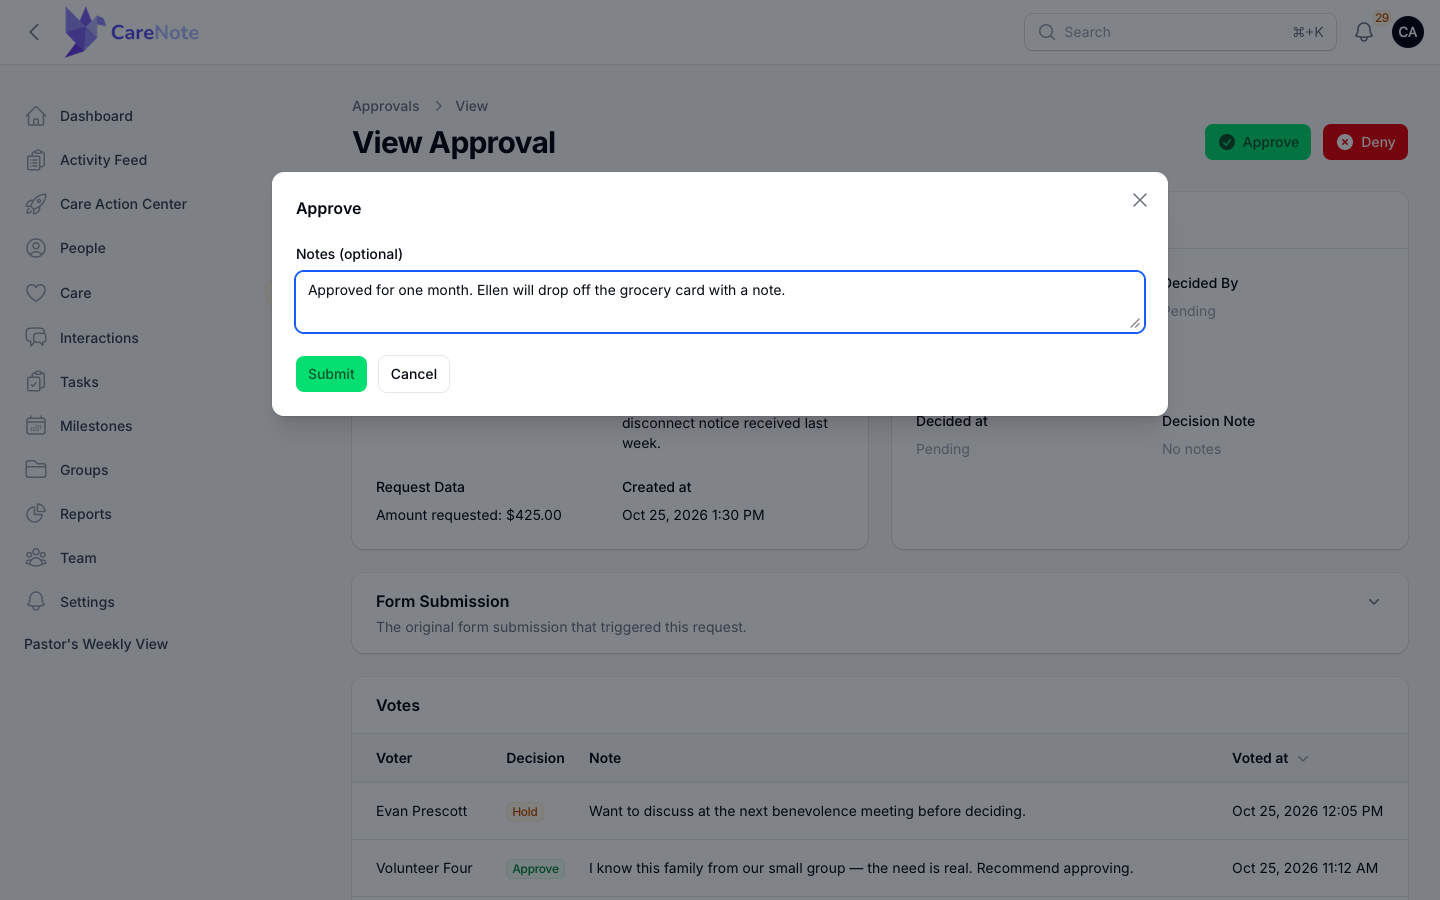Click the Interactions chat bubbles icon
The height and width of the screenshot is (900, 1440).
[x=36, y=338]
